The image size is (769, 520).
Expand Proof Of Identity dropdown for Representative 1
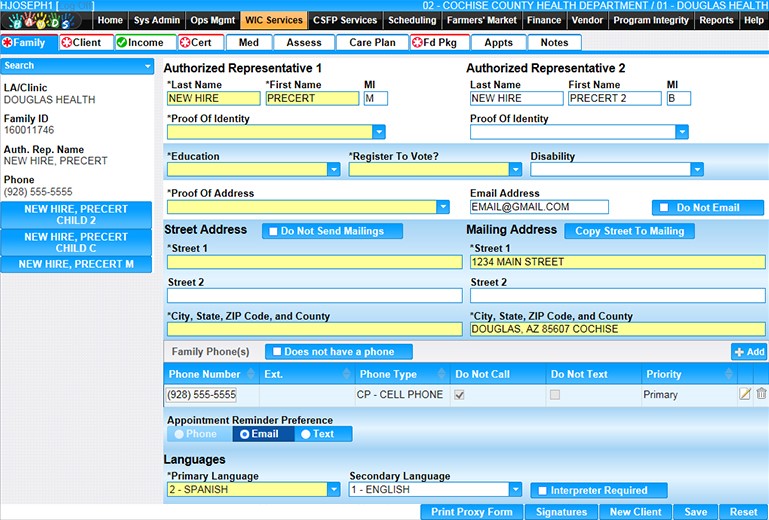point(378,132)
